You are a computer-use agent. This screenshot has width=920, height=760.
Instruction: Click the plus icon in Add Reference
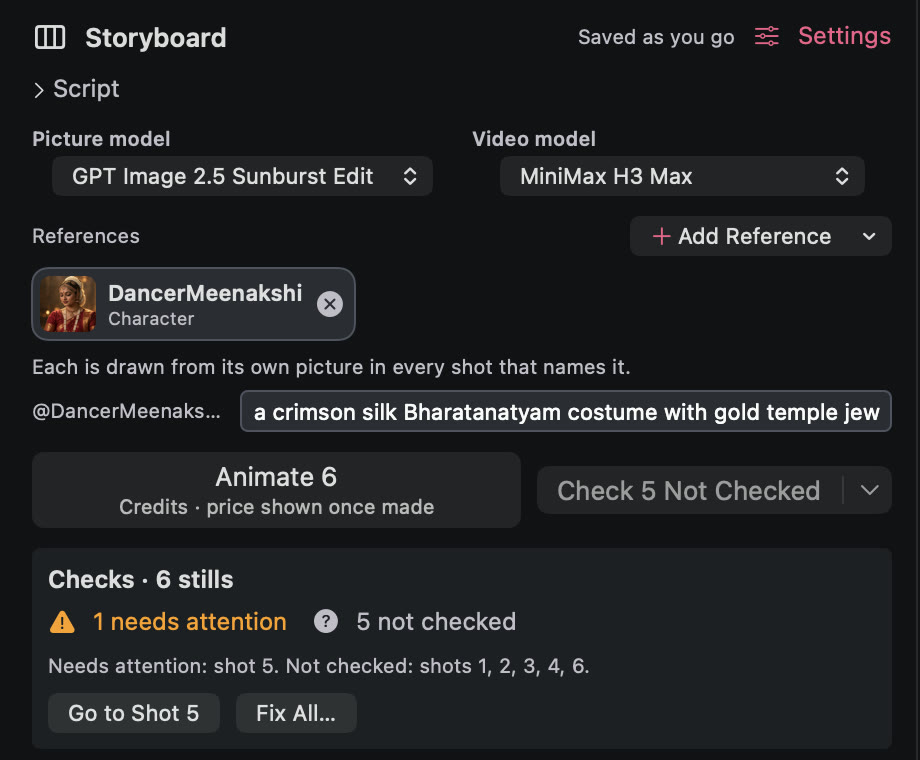coord(661,237)
